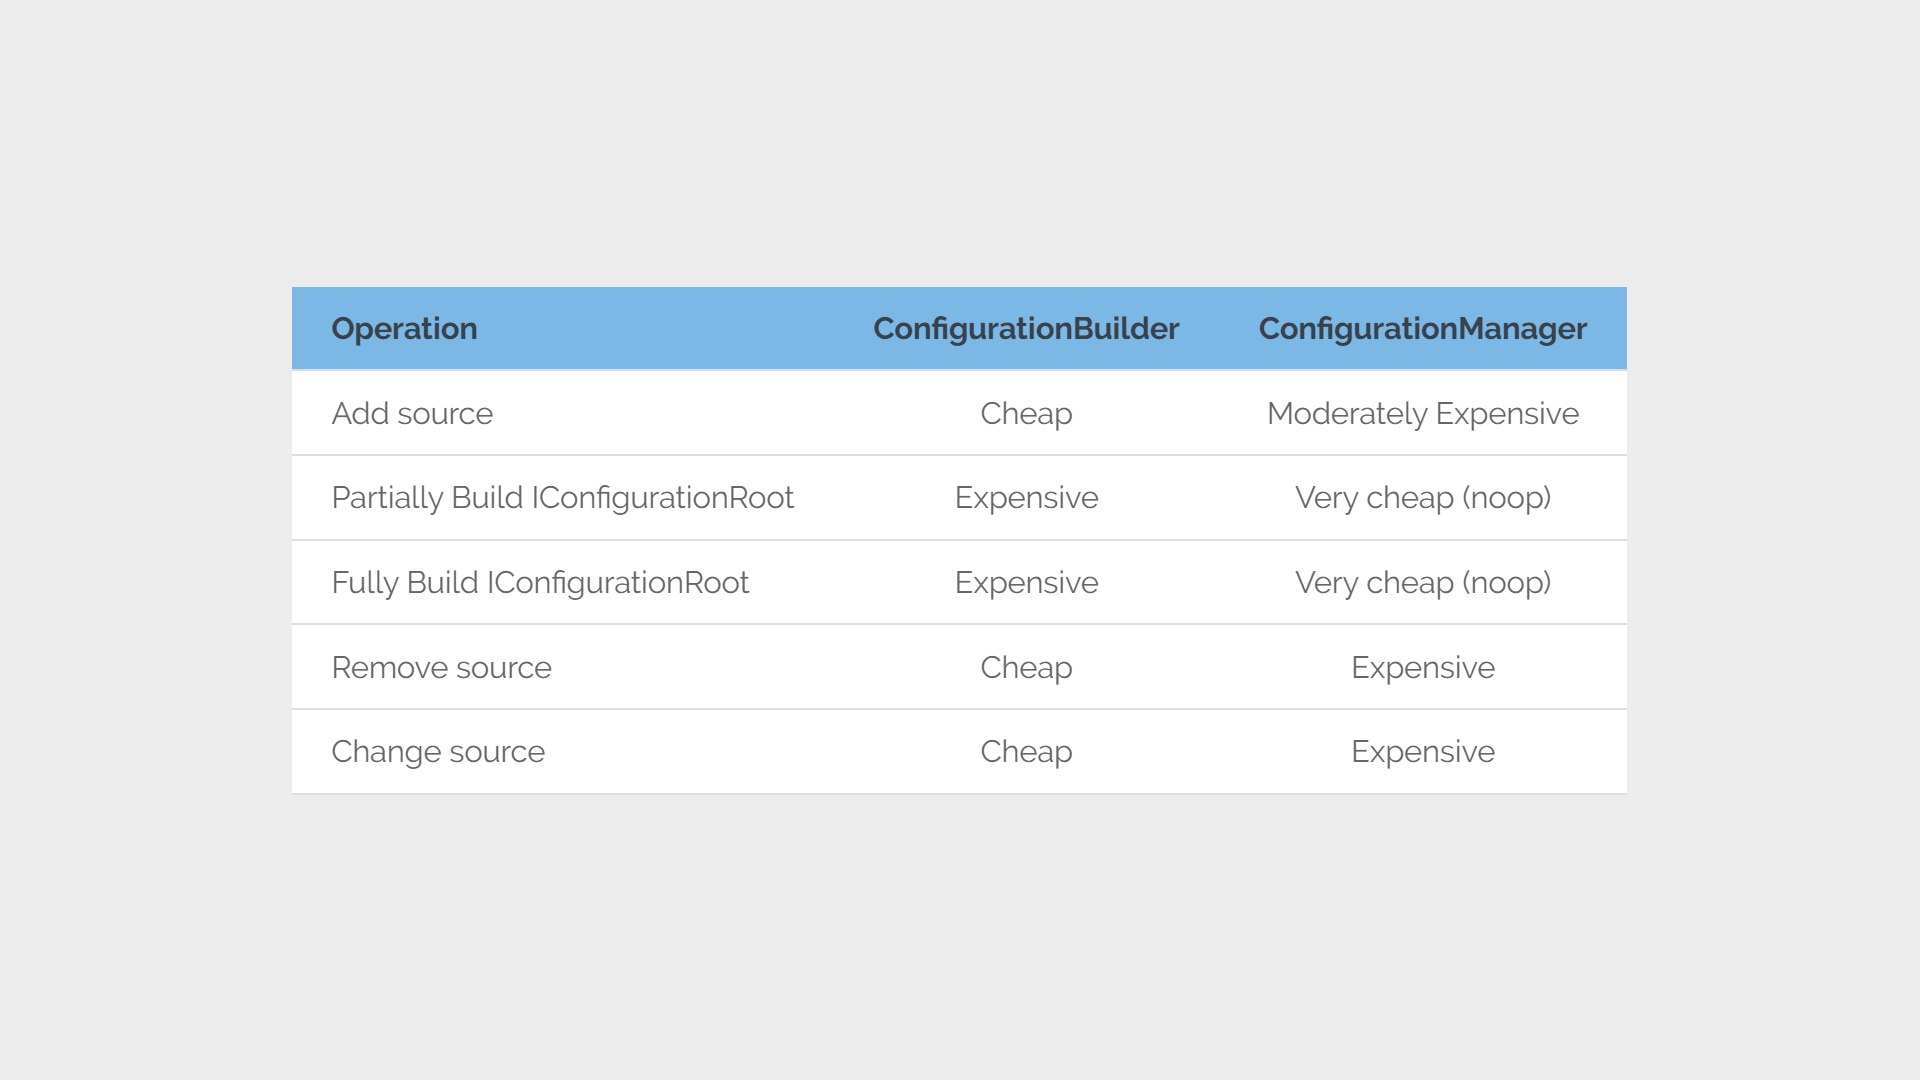Click 'Expensive' builder cell for Fully Build

click(x=1026, y=583)
